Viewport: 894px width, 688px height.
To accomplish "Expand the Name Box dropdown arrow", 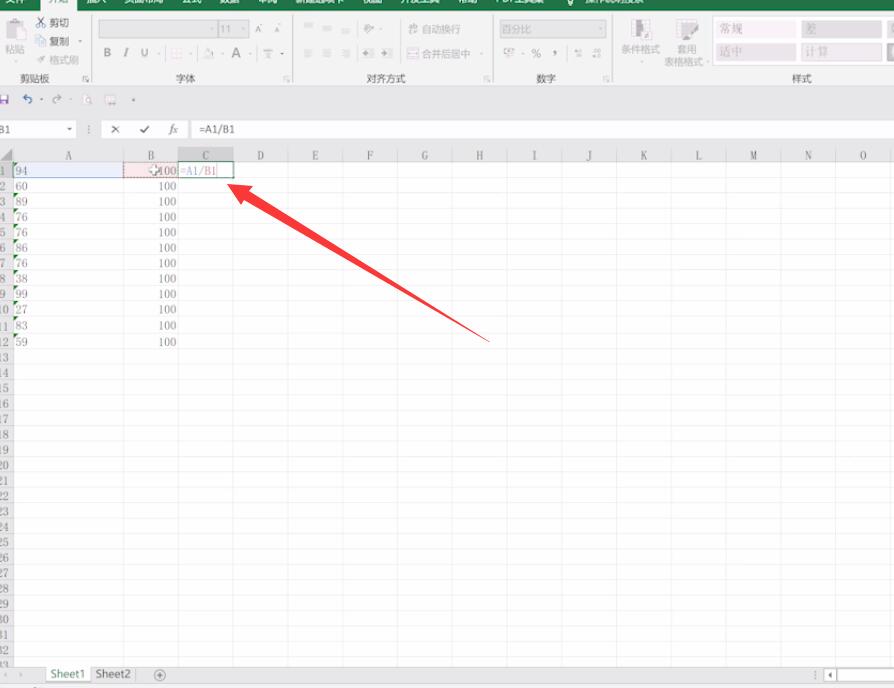I will pos(70,129).
